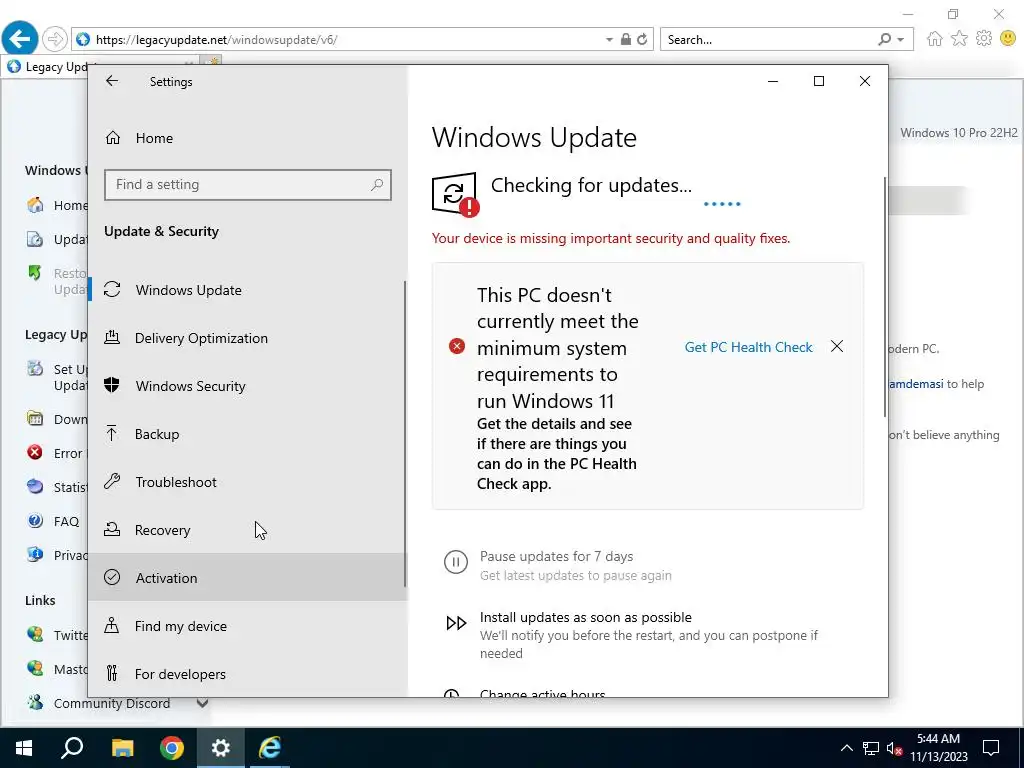The width and height of the screenshot is (1024, 768).
Task: Click Internet Explorer forward button
Action: (x=55, y=39)
